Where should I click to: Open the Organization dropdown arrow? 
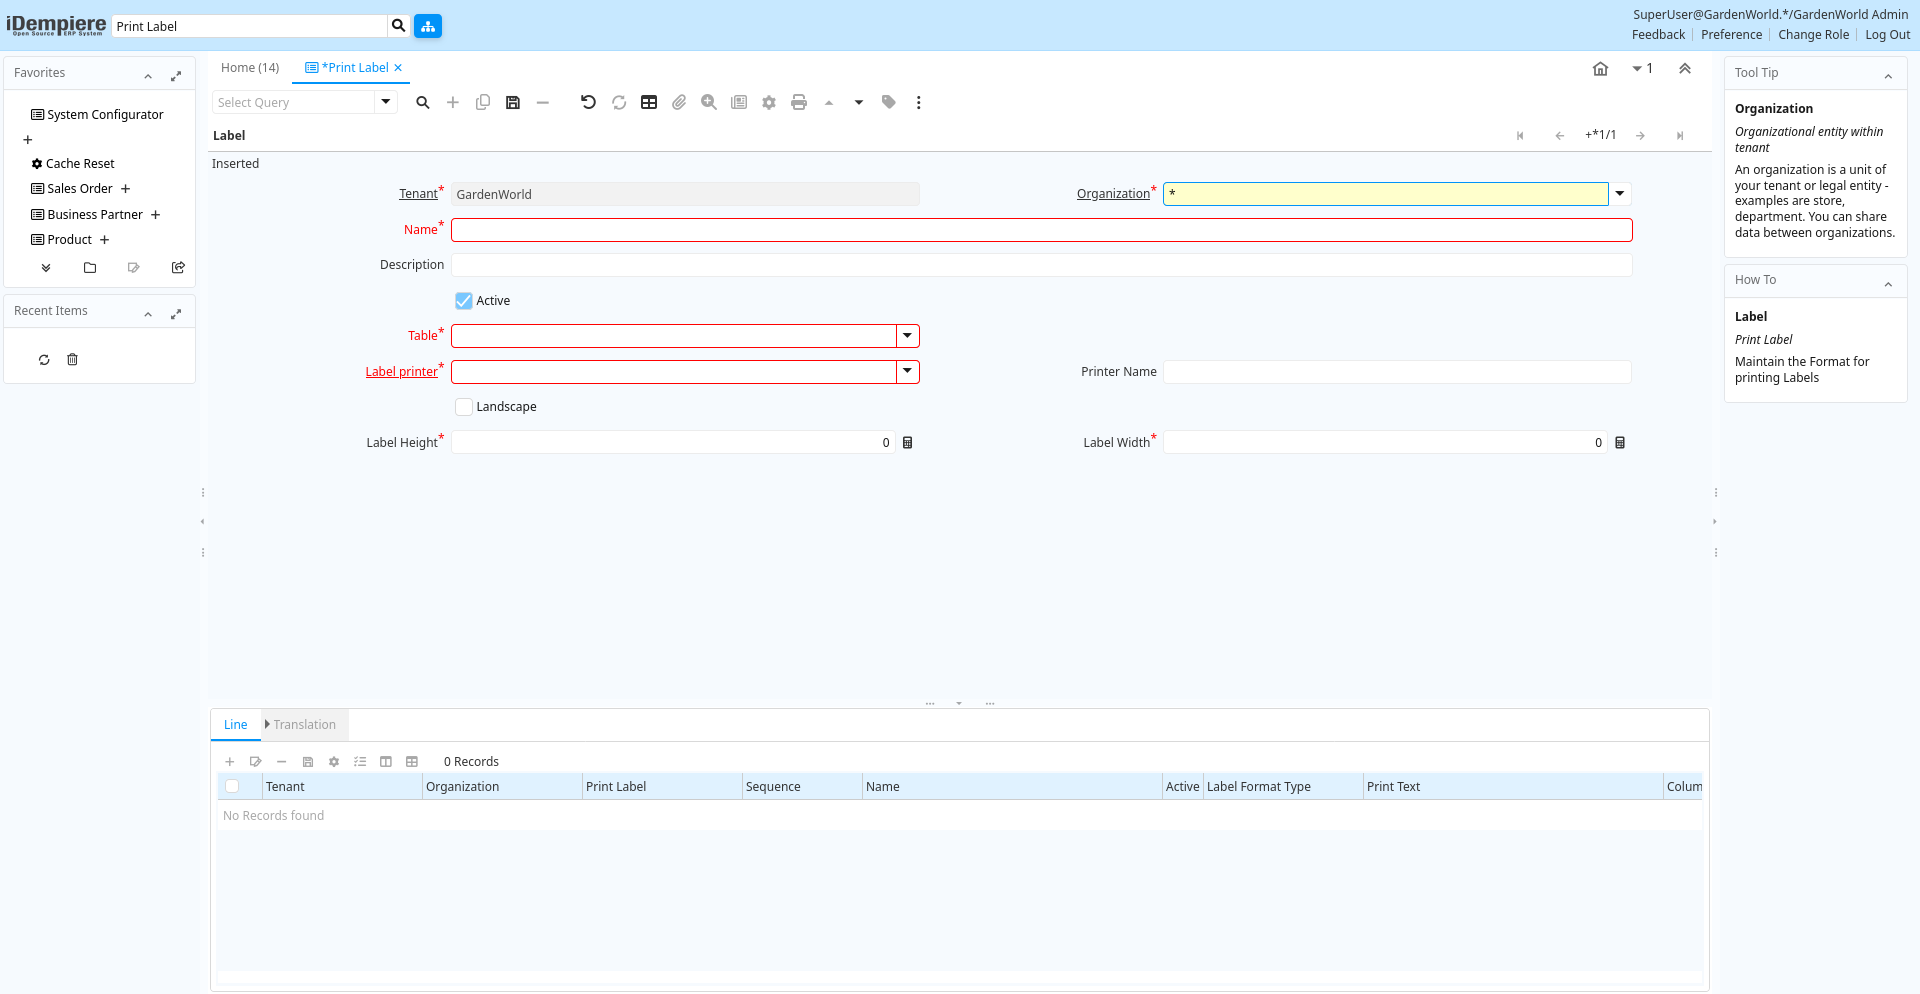[1620, 194]
